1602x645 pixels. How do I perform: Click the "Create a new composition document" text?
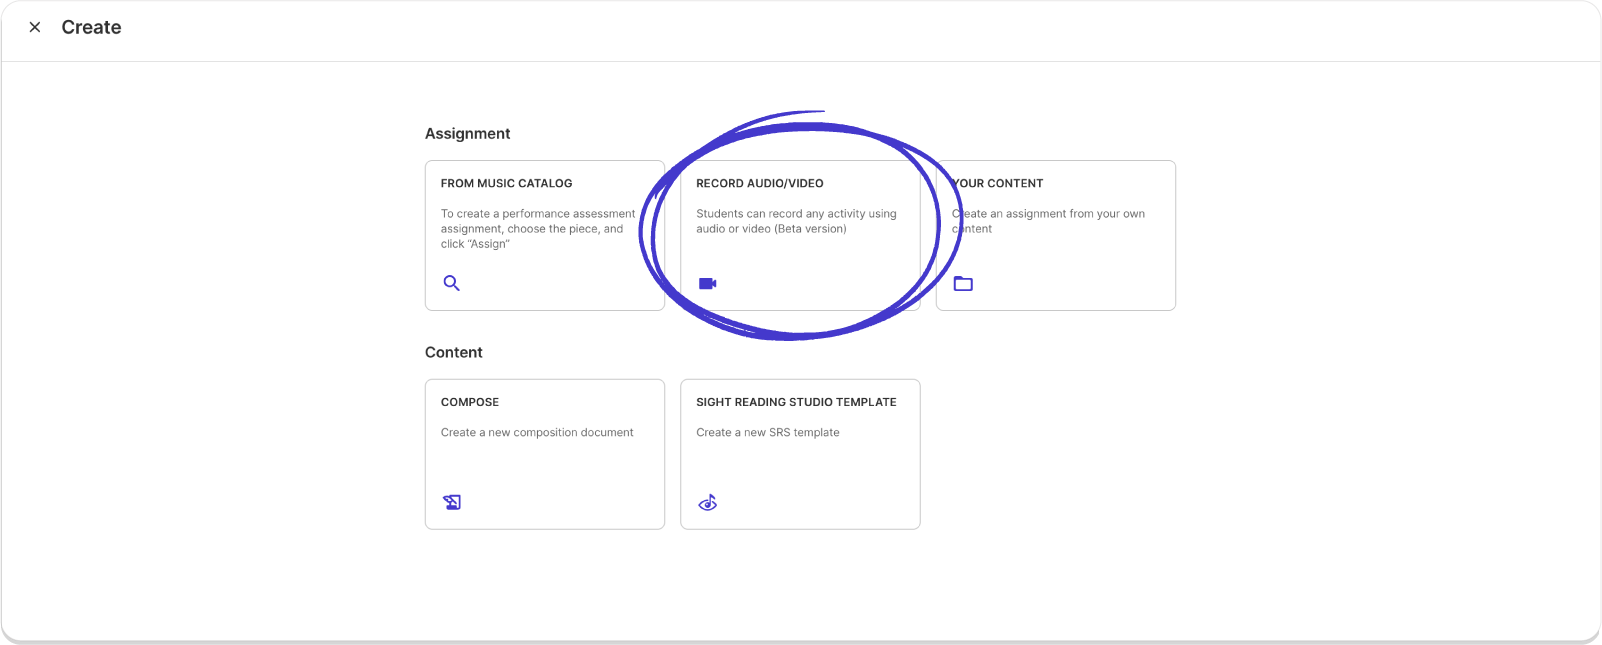click(x=537, y=432)
